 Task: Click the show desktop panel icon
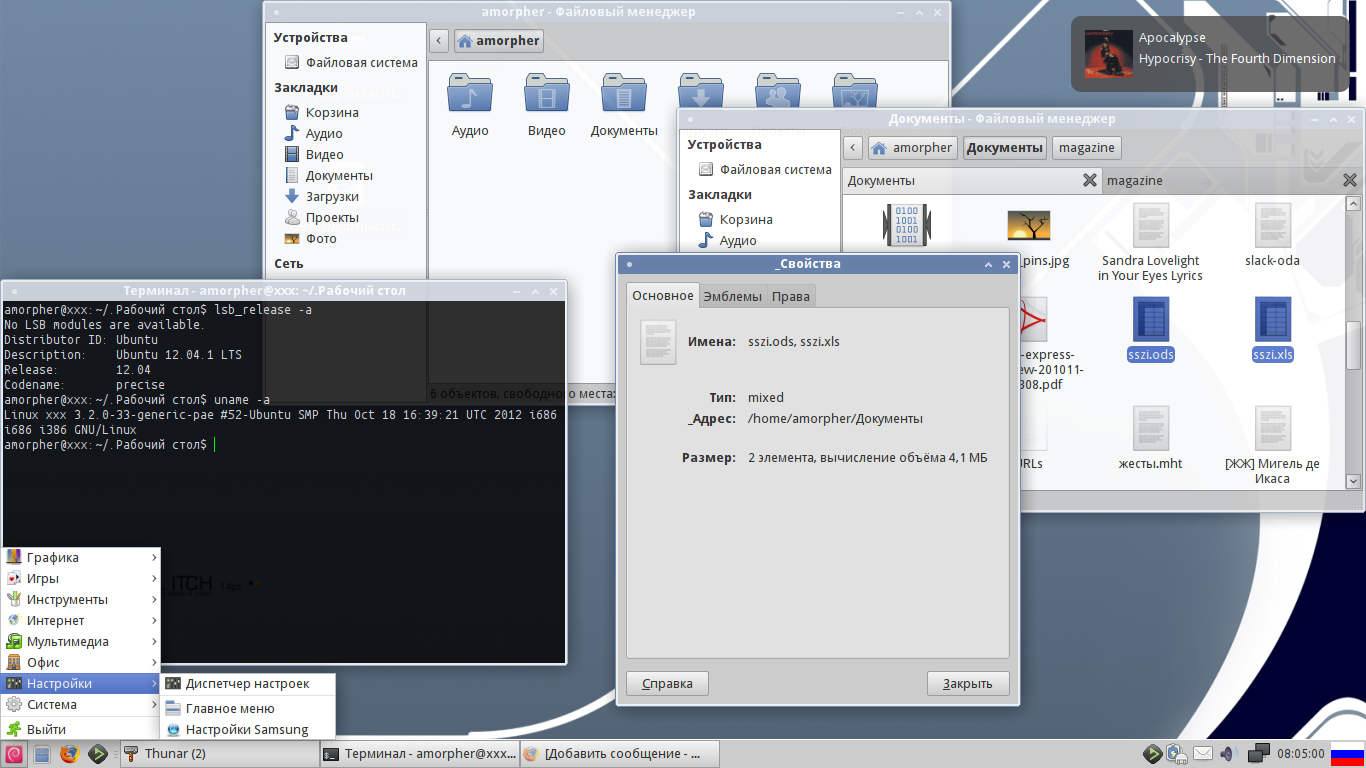42,754
